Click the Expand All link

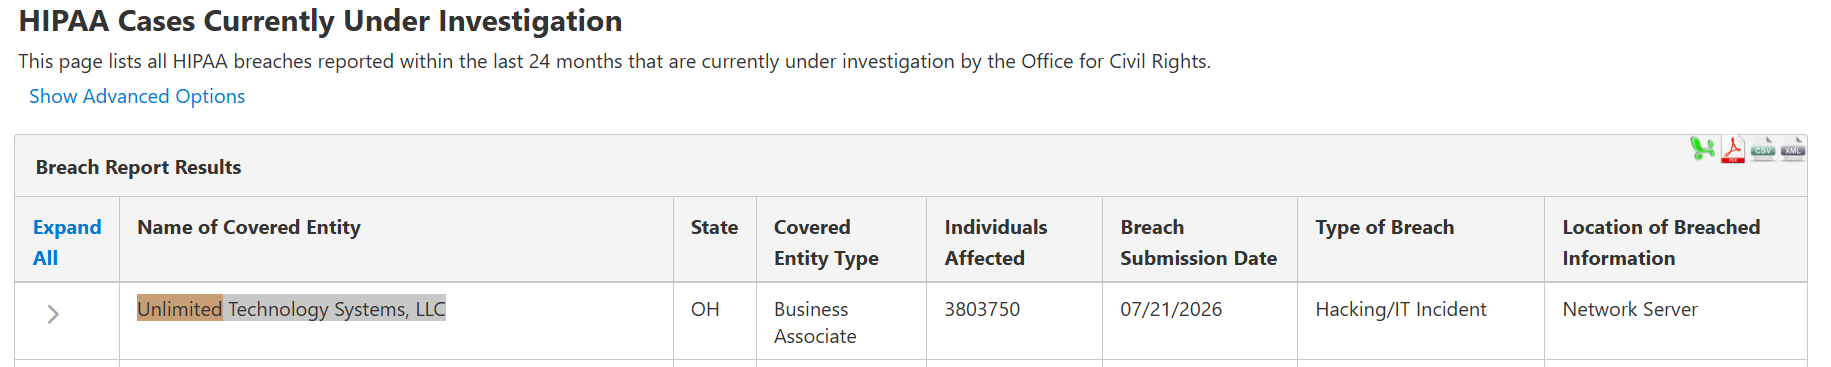tap(67, 242)
